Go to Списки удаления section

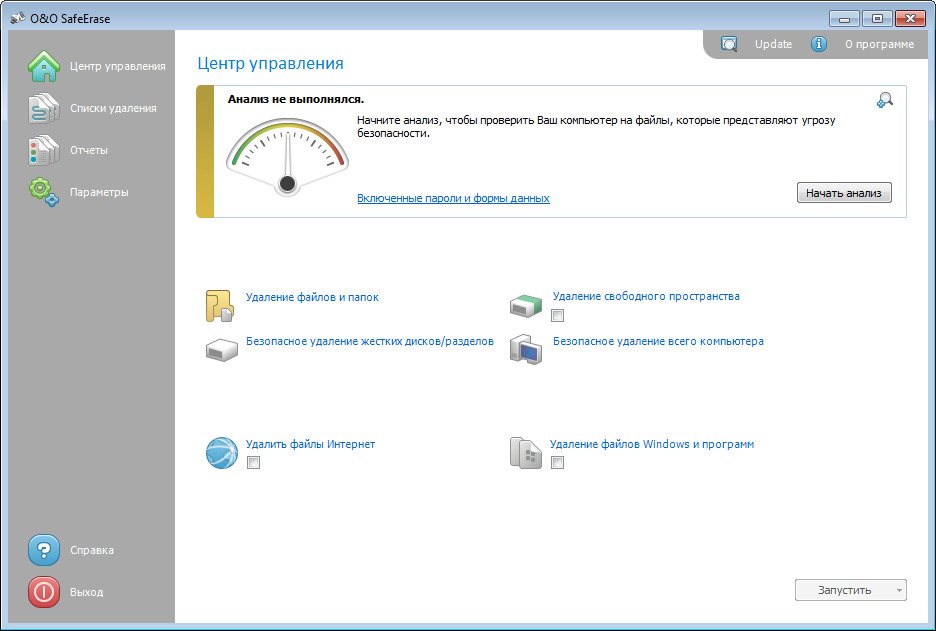113,108
